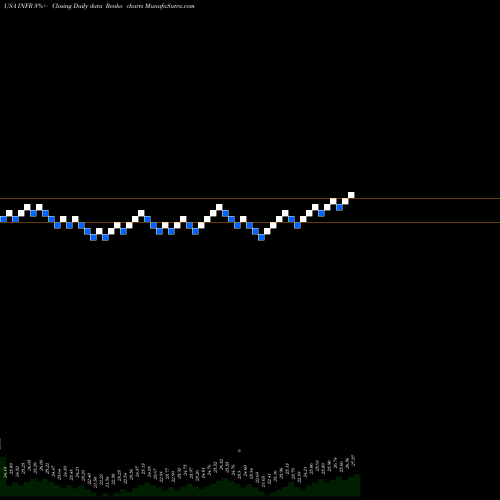Image resolution: width=500 pixels, height=500 pixels.
Task: Click the first price label 24.13
Action: click(5, 472)
